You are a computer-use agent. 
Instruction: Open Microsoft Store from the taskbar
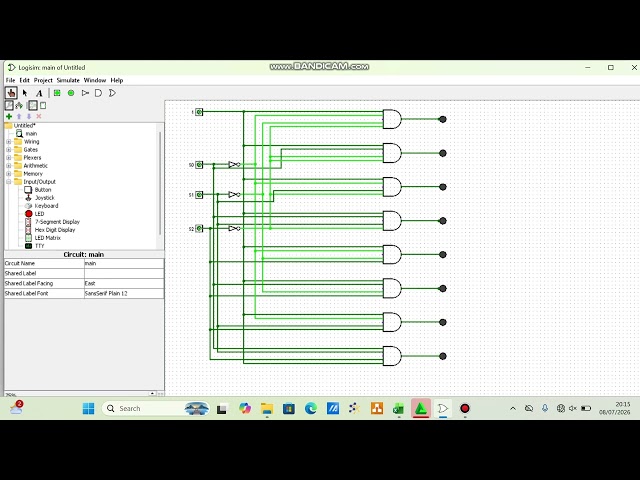coord(289,408)
